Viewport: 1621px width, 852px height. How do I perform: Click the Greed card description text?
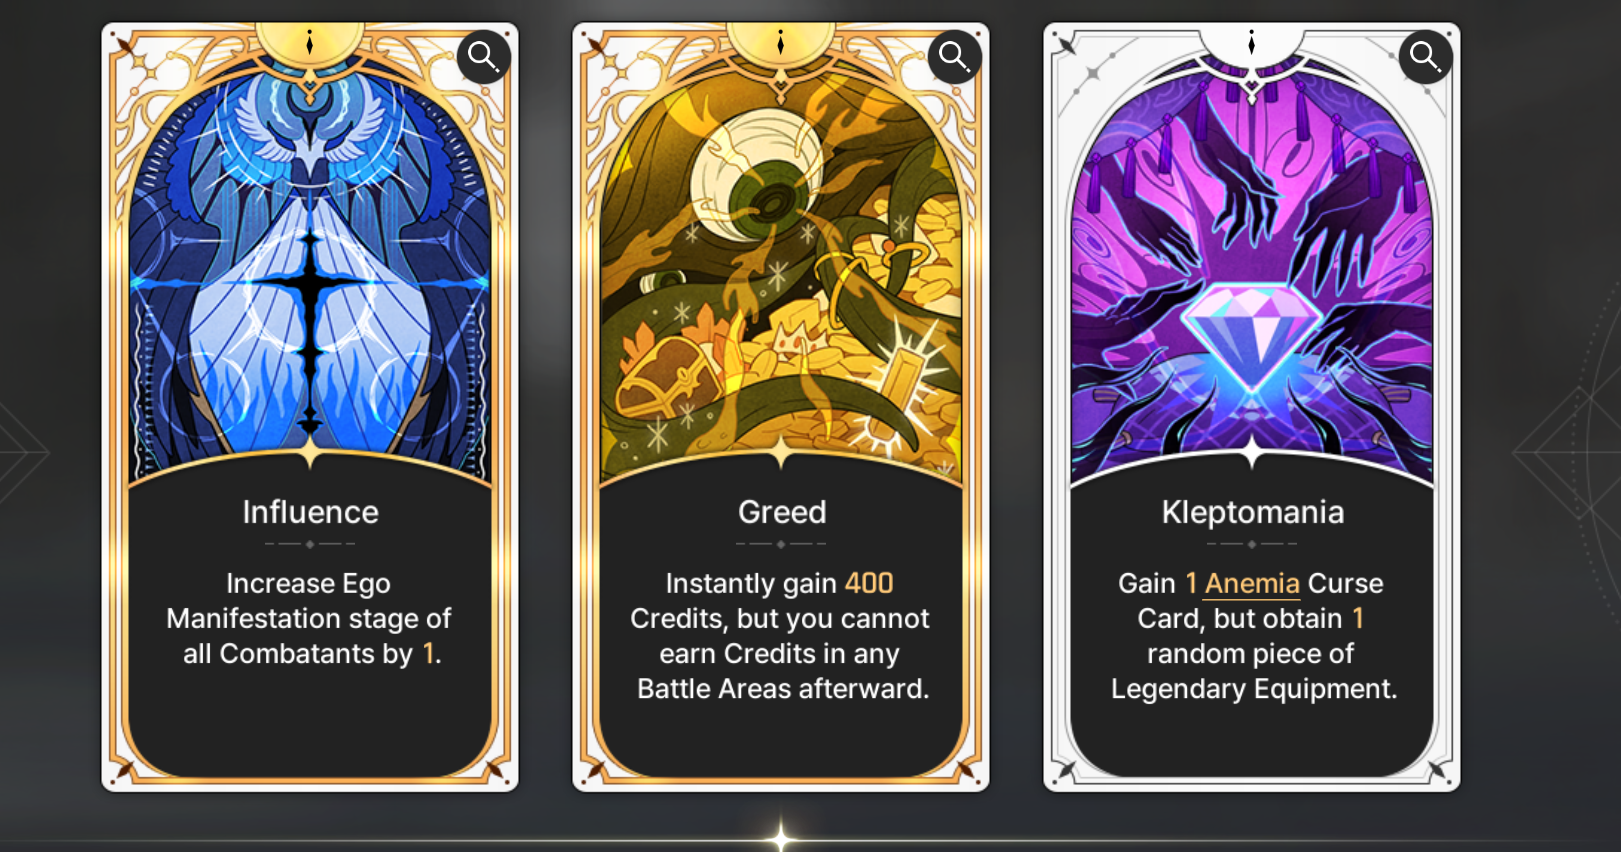[782, 636]
